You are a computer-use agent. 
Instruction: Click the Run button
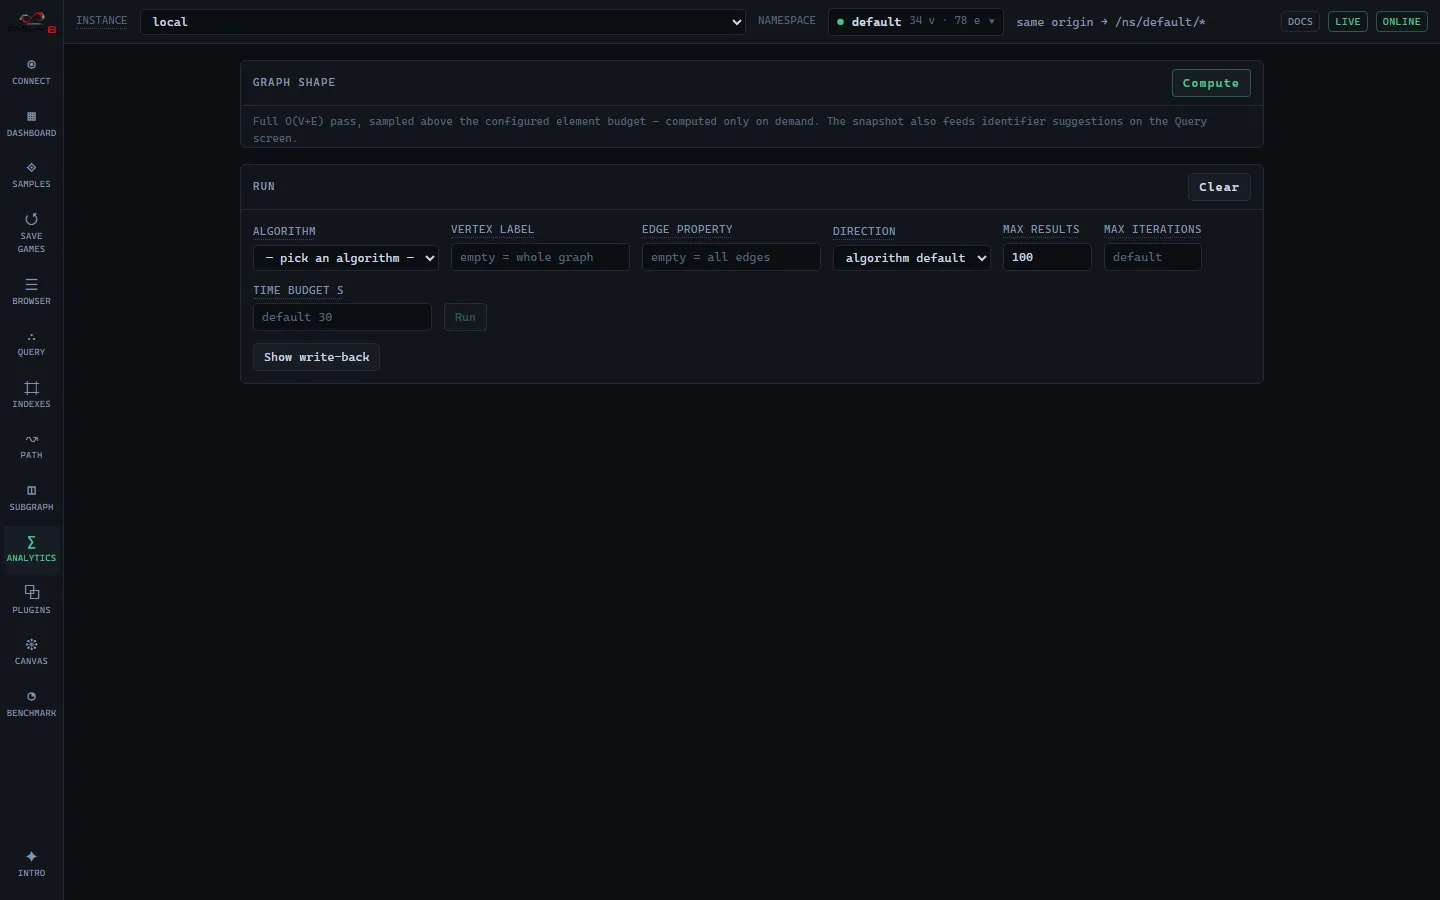point(465,317)
